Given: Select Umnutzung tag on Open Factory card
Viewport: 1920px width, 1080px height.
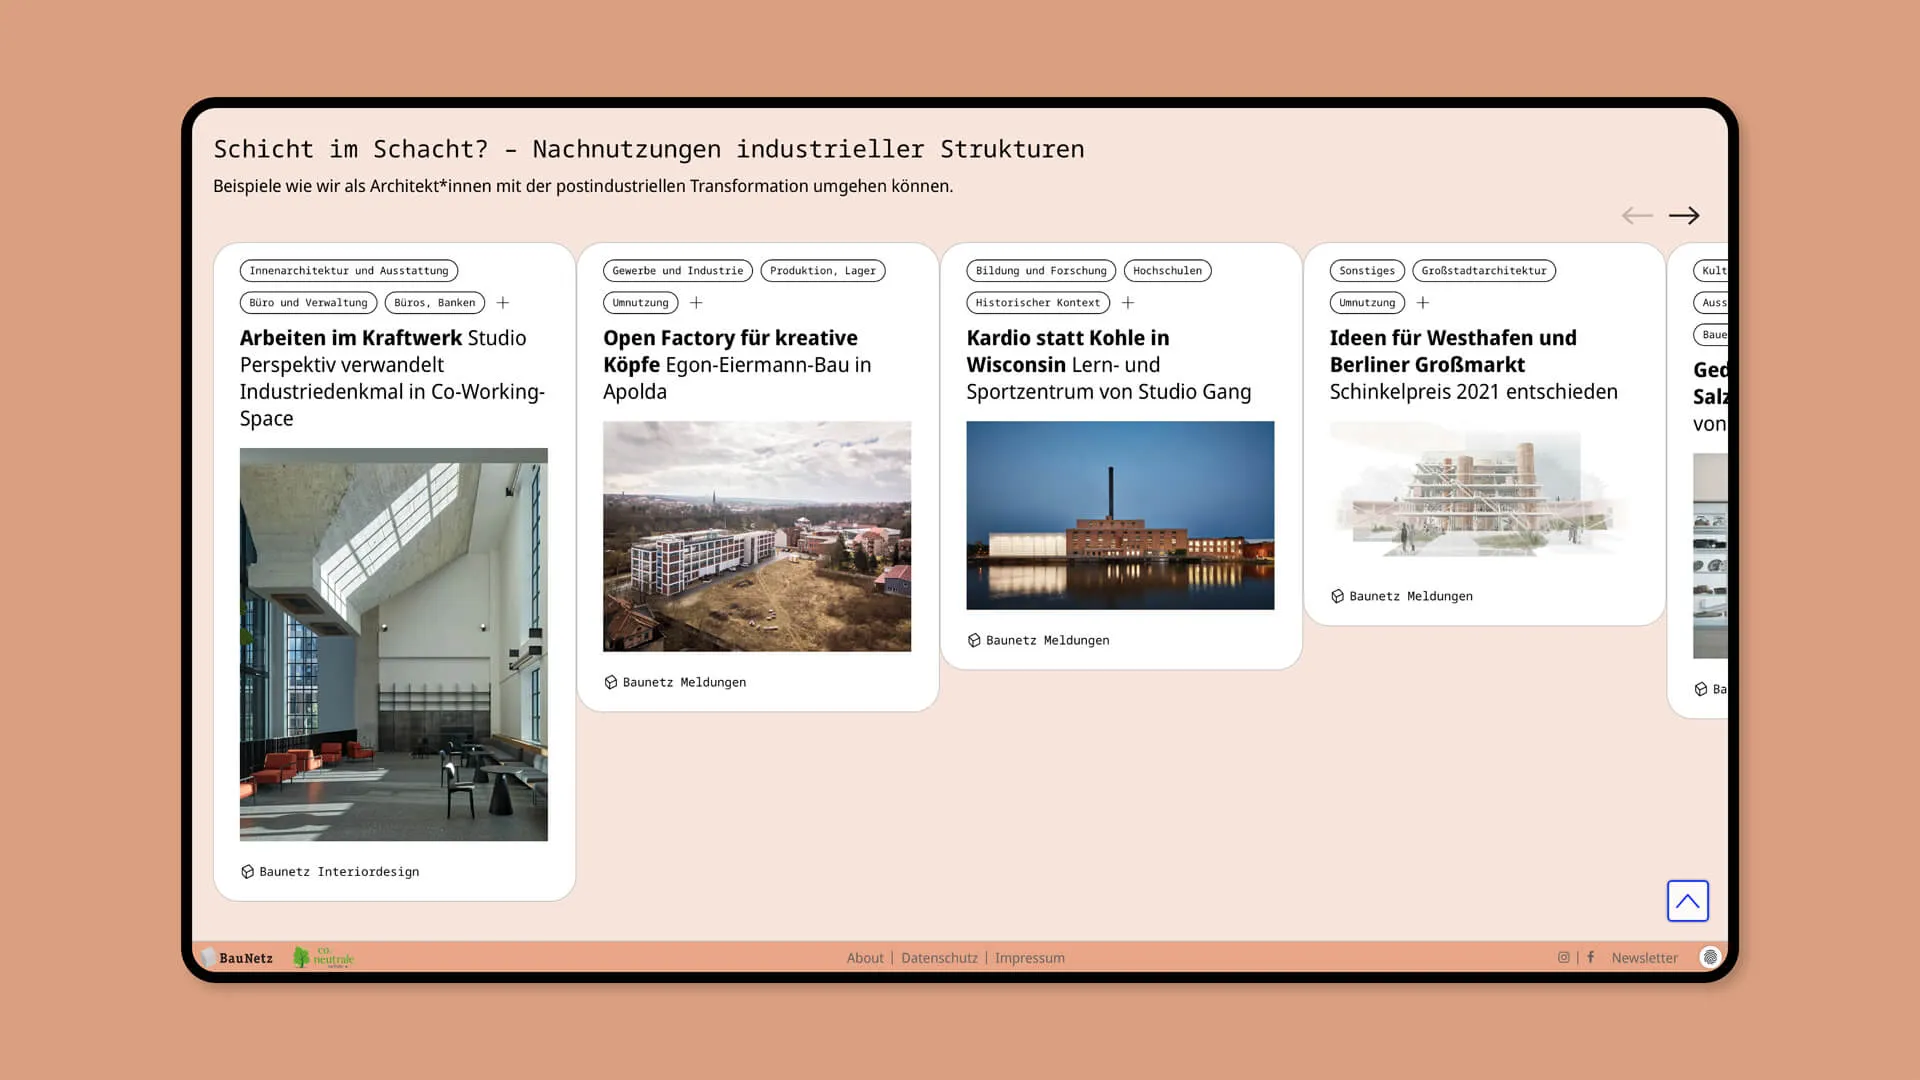Looking at the screenshot, I should pyautogui.click(x=641, y=303).
